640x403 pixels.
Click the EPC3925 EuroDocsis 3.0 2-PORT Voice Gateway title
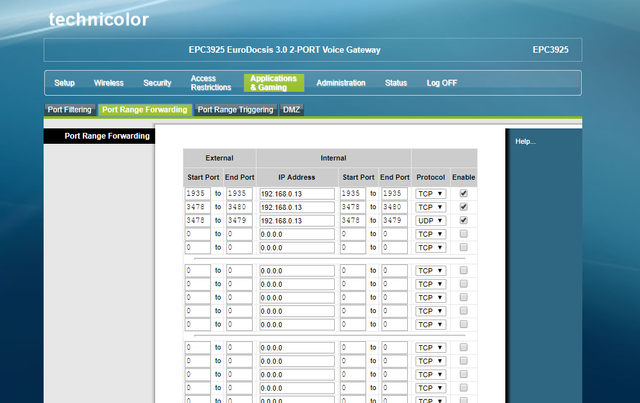(284, 50)
